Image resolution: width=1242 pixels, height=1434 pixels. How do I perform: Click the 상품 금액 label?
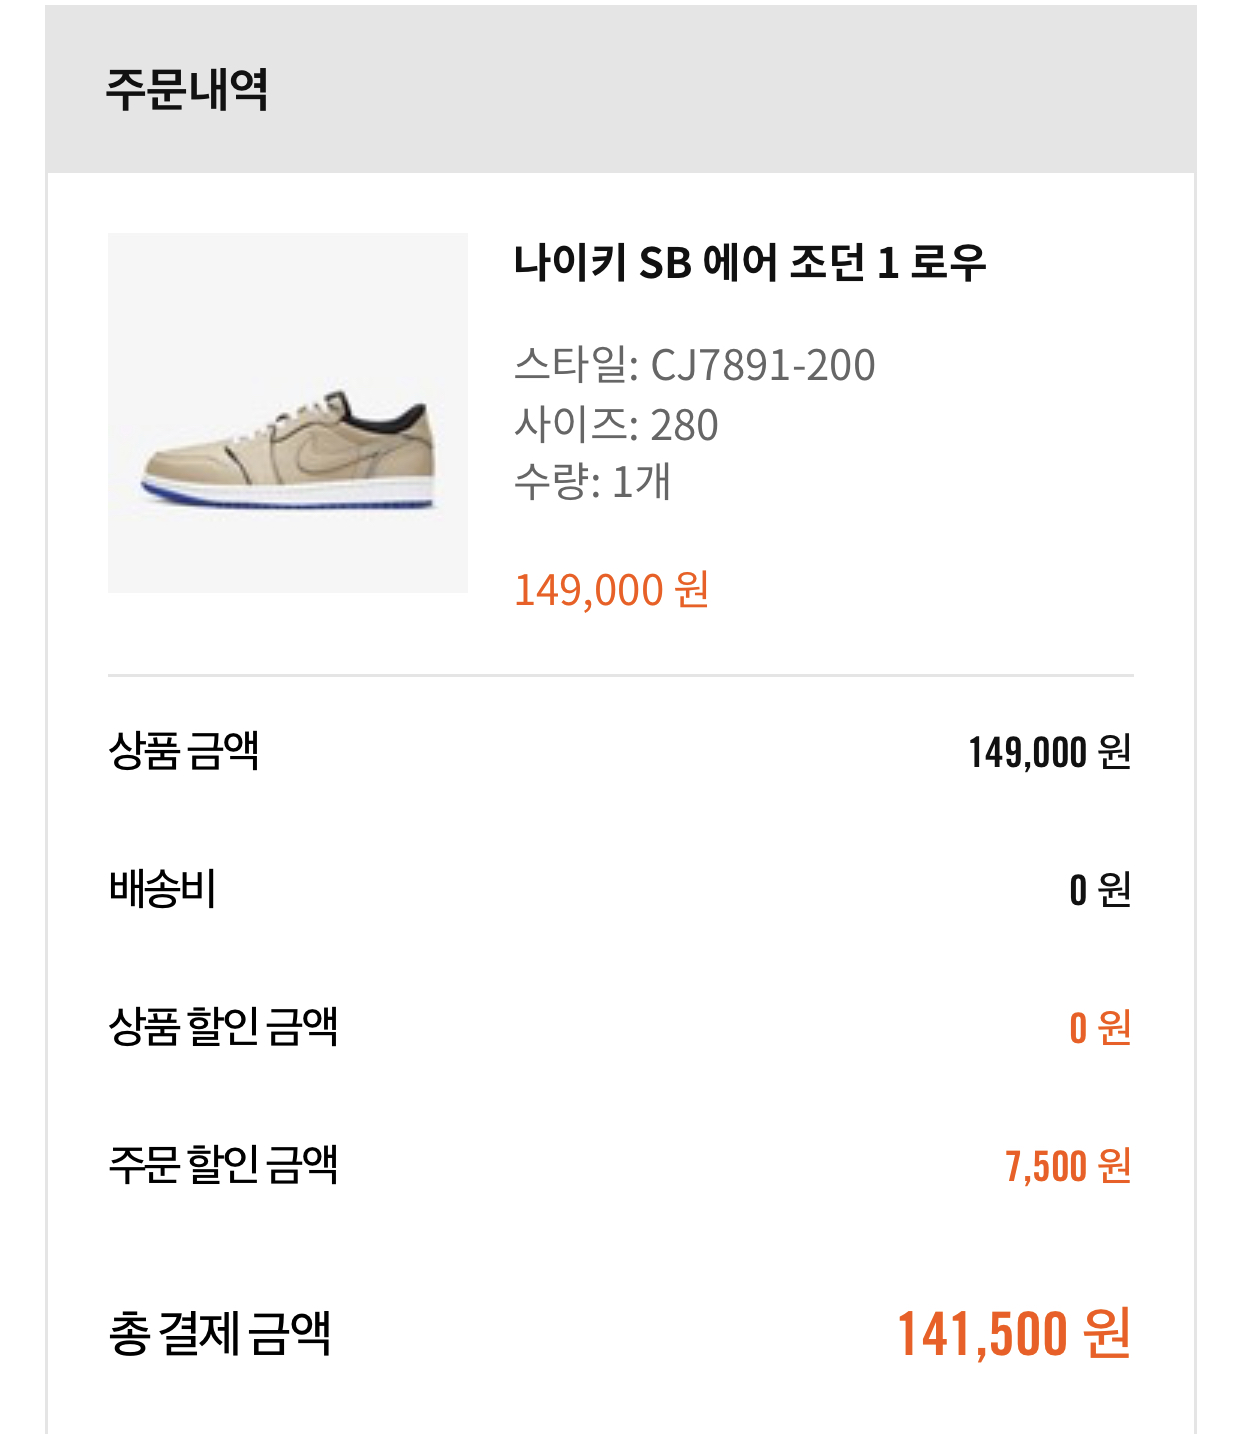[x=184, y=751]
